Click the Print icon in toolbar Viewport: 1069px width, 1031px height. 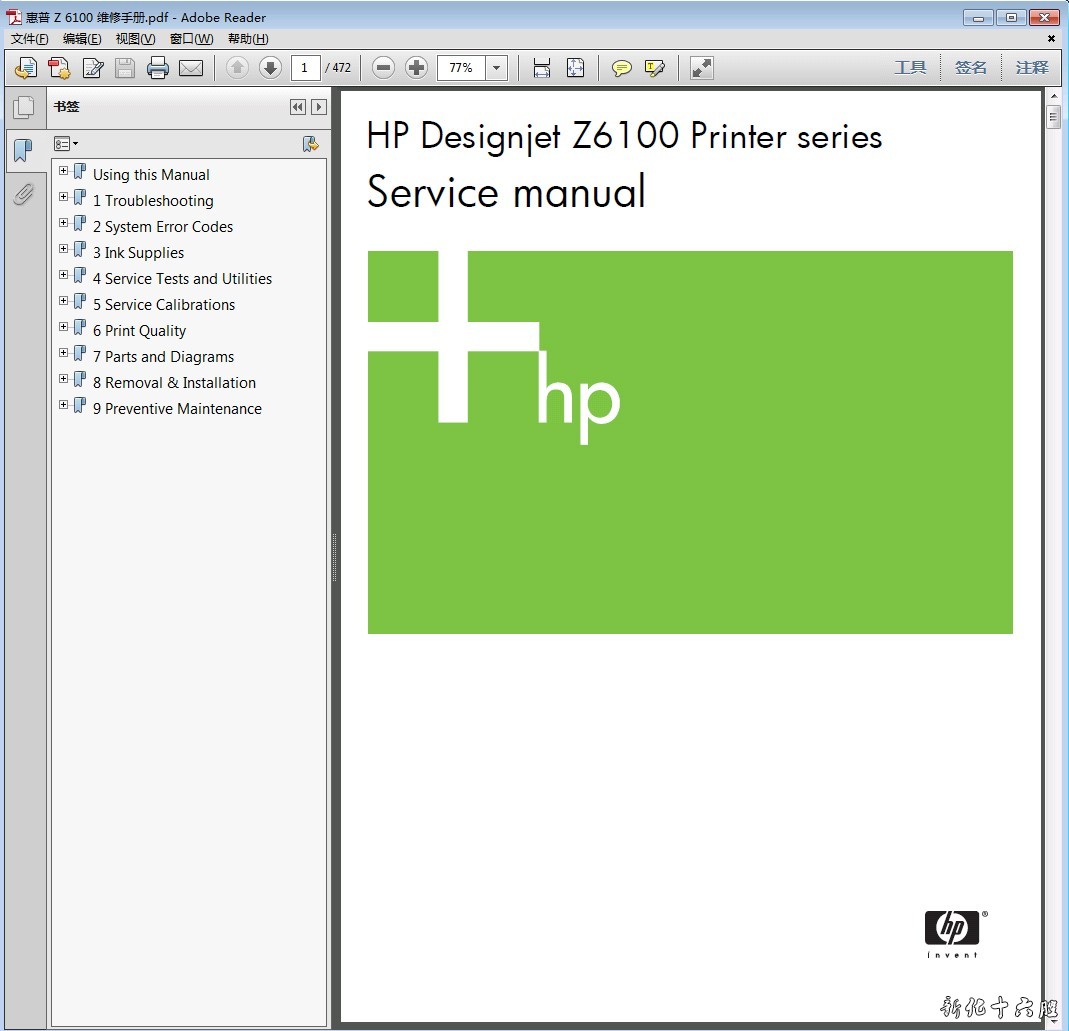(158, 68)
